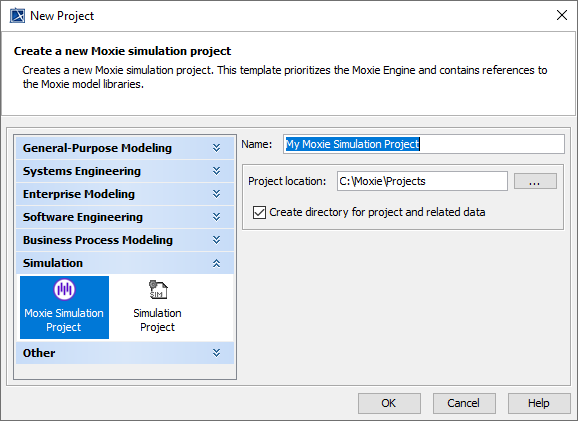The width and height of the screenshot is (578, 421).
Task: Expand the Software Engineering chevron icon
Action: [x=216, y=217]
